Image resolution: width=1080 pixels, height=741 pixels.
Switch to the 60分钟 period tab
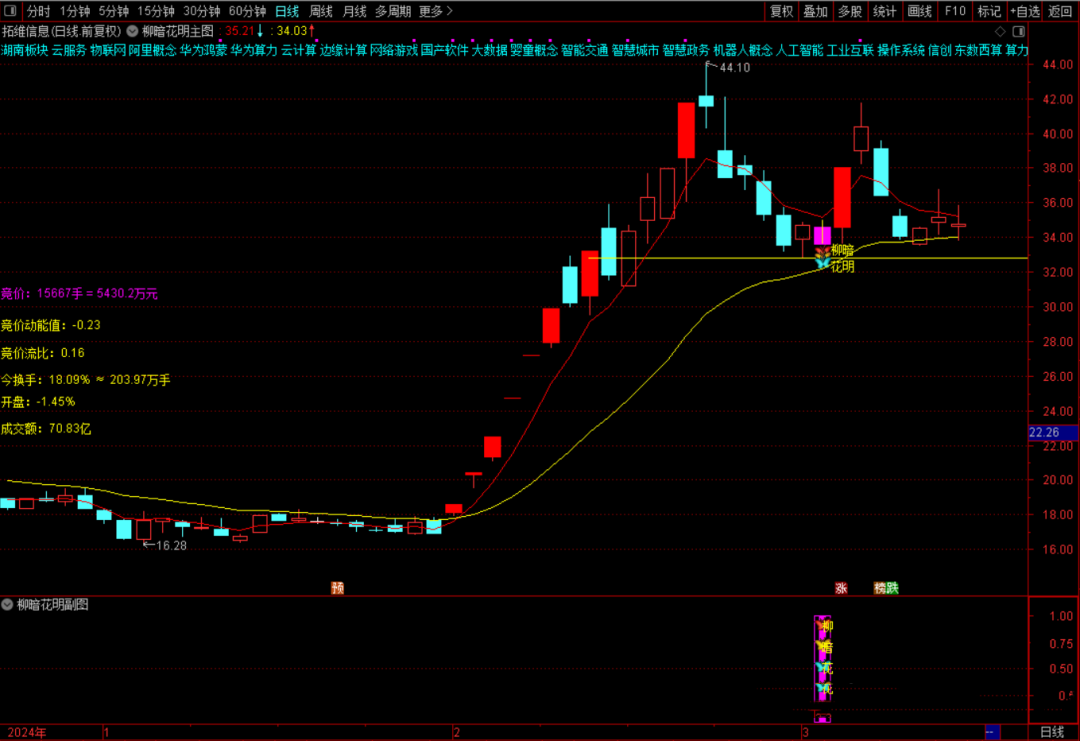pos(247,12)
